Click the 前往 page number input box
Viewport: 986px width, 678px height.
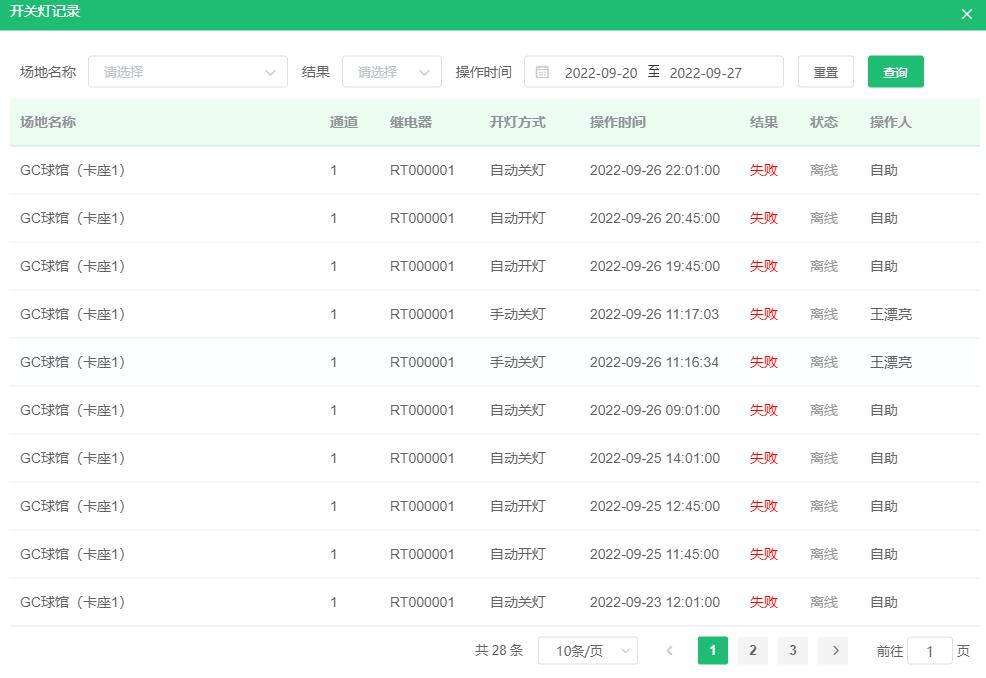929,650
